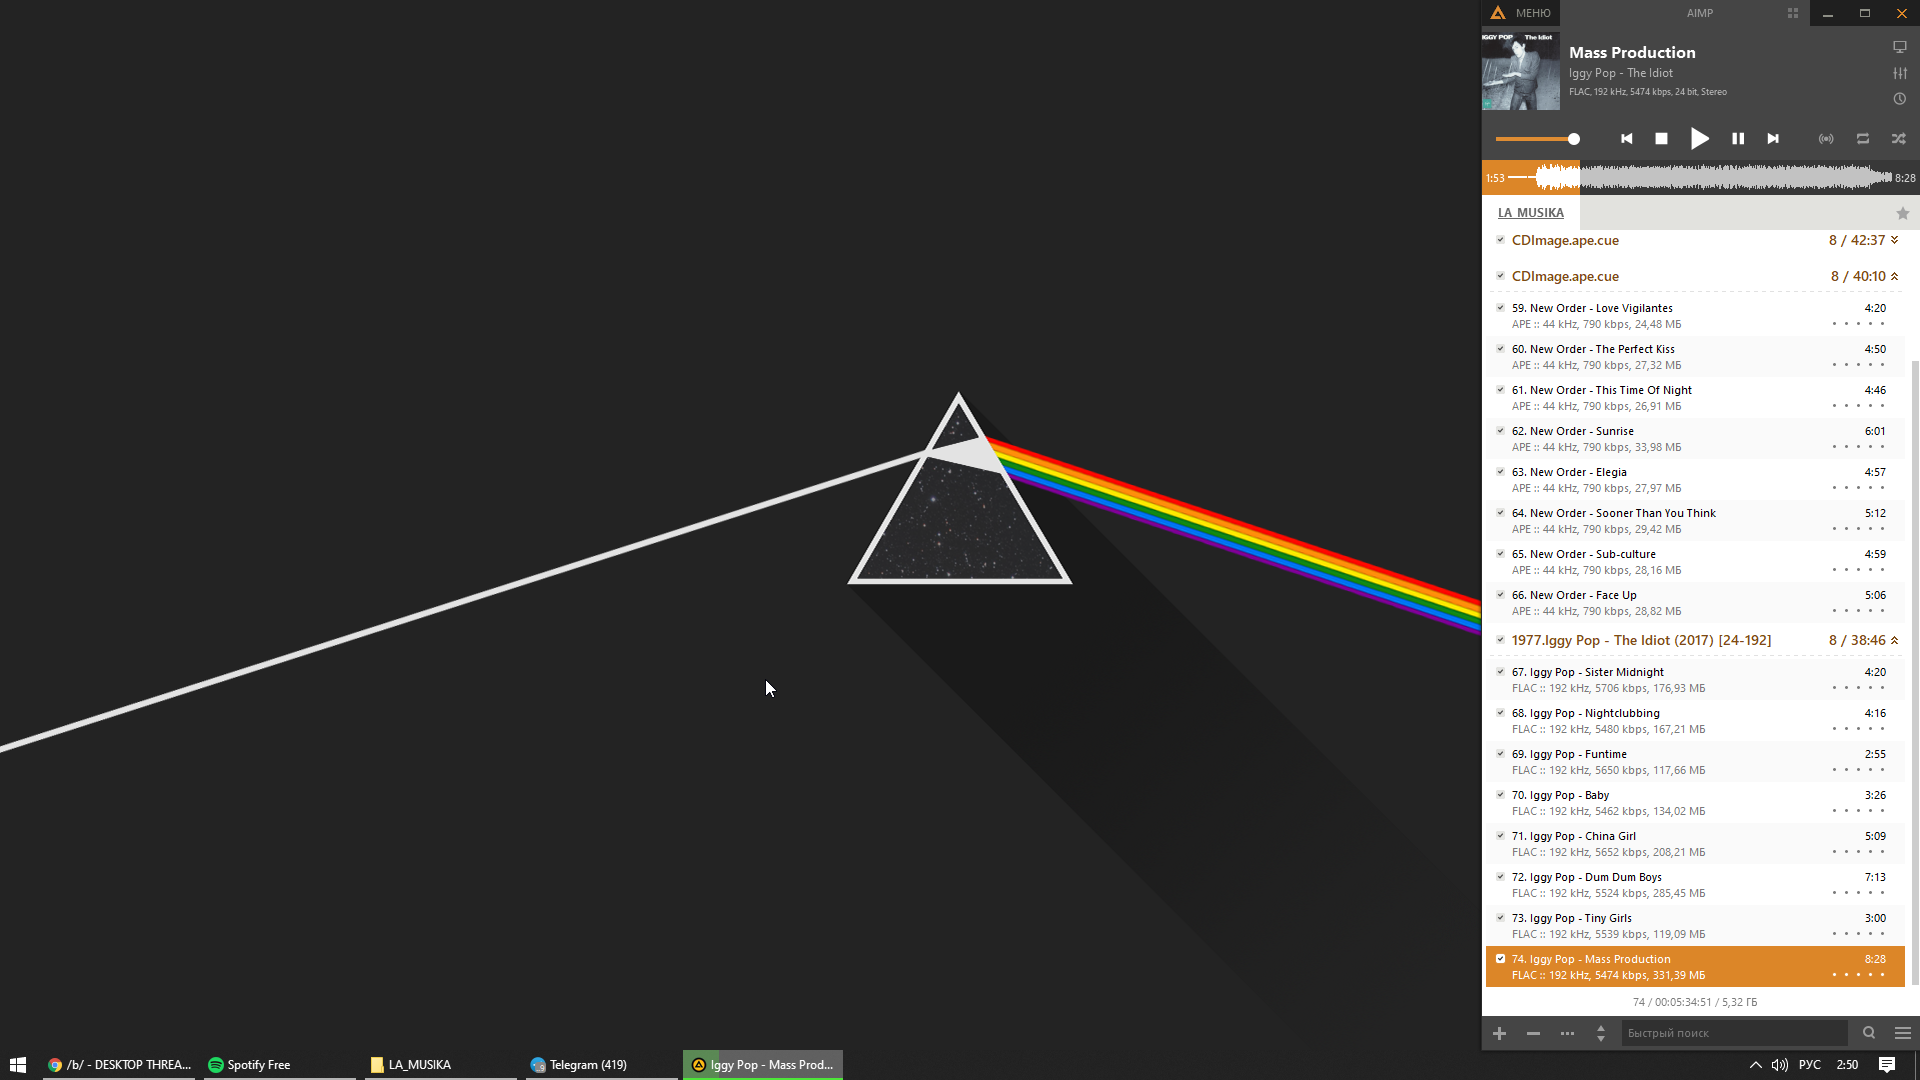Open the notification center icon

1887,1065
